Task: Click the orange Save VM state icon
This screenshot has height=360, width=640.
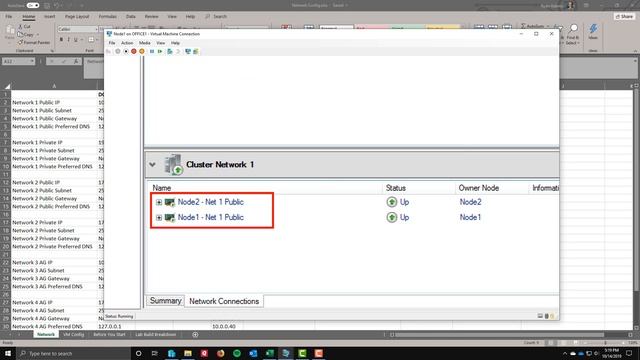Action: 142,51
